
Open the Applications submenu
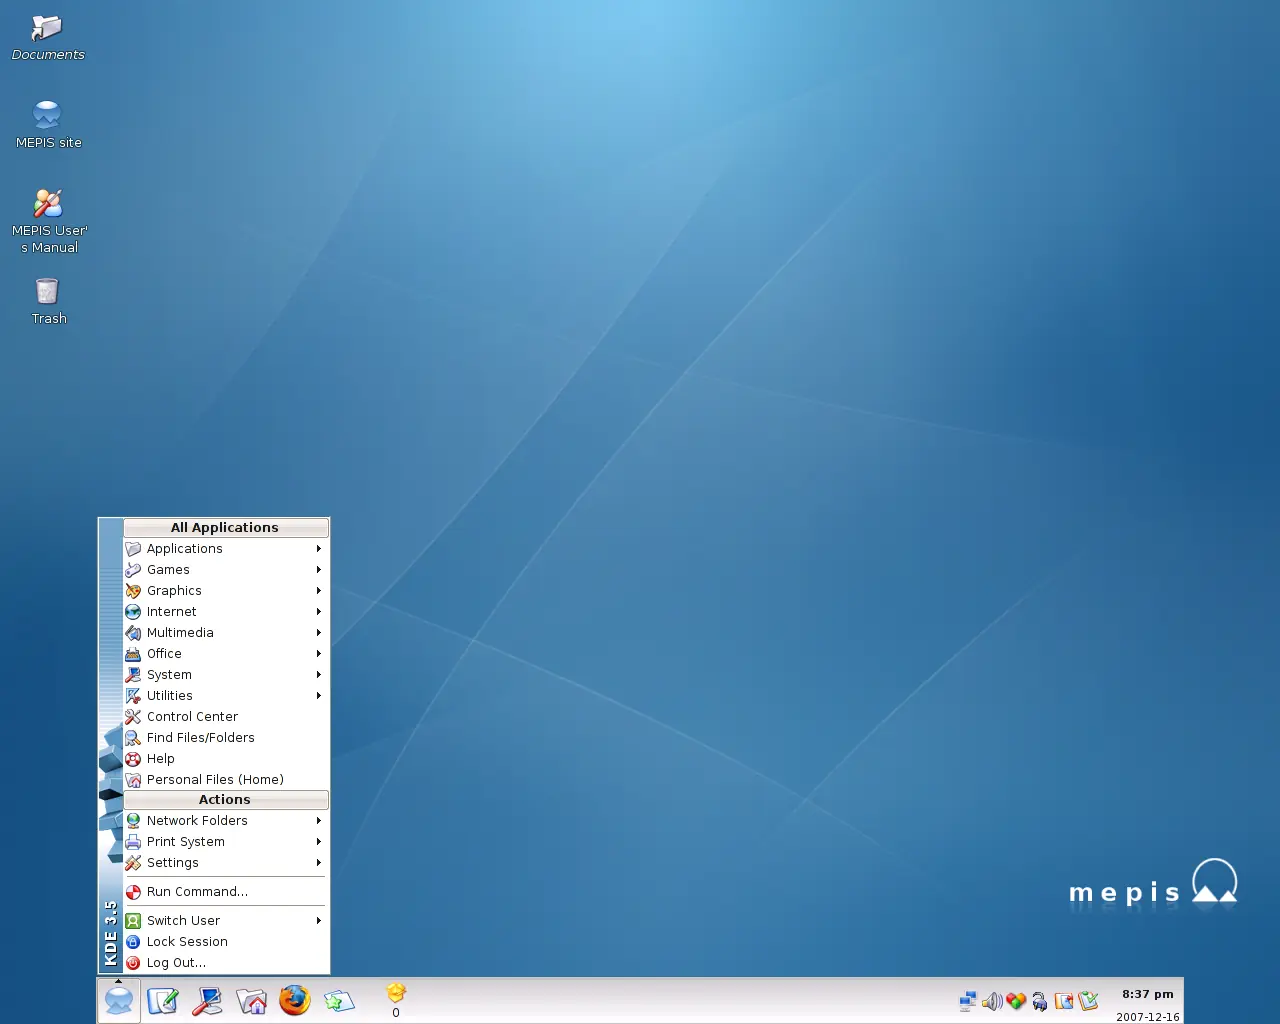226,549
